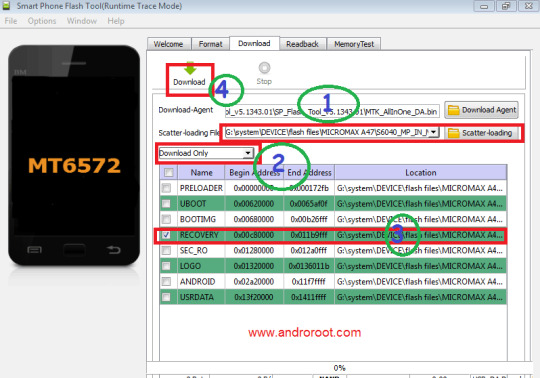Open the Options menu
The image size is (540, 378).
tap(42, 21)
